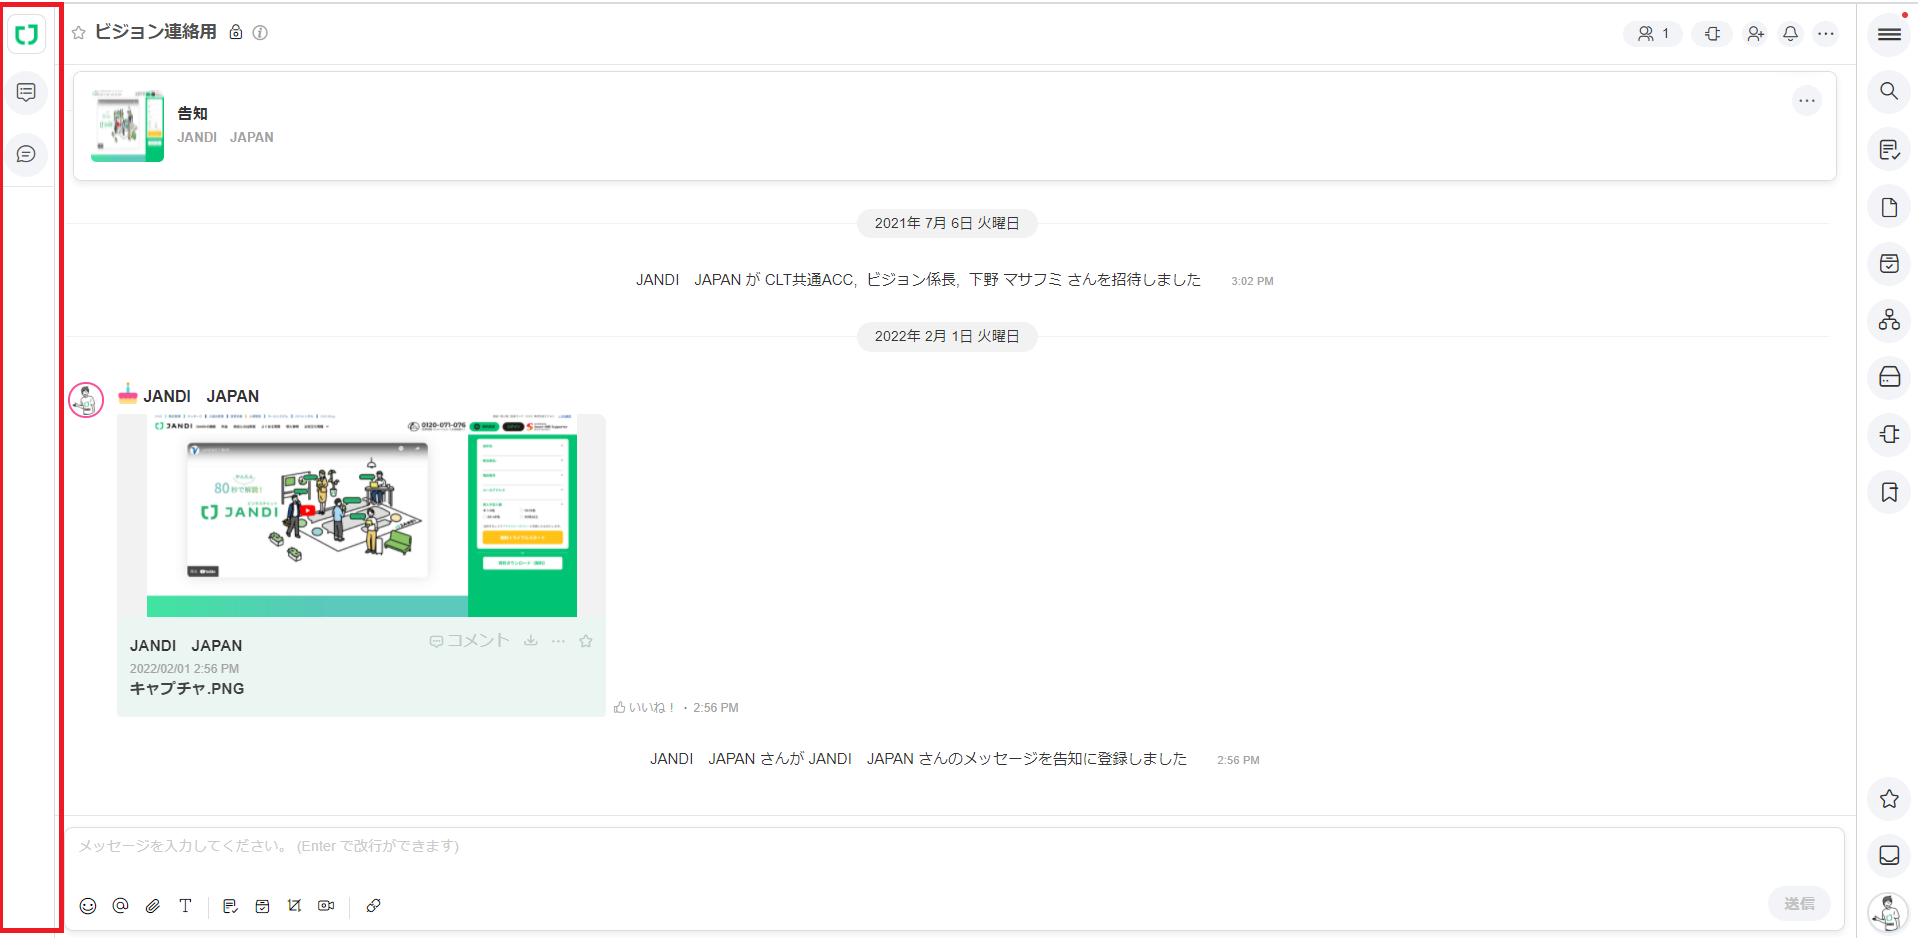
Task: Star the キャプチャ.PNG file
Action: [x=586, y=641]
